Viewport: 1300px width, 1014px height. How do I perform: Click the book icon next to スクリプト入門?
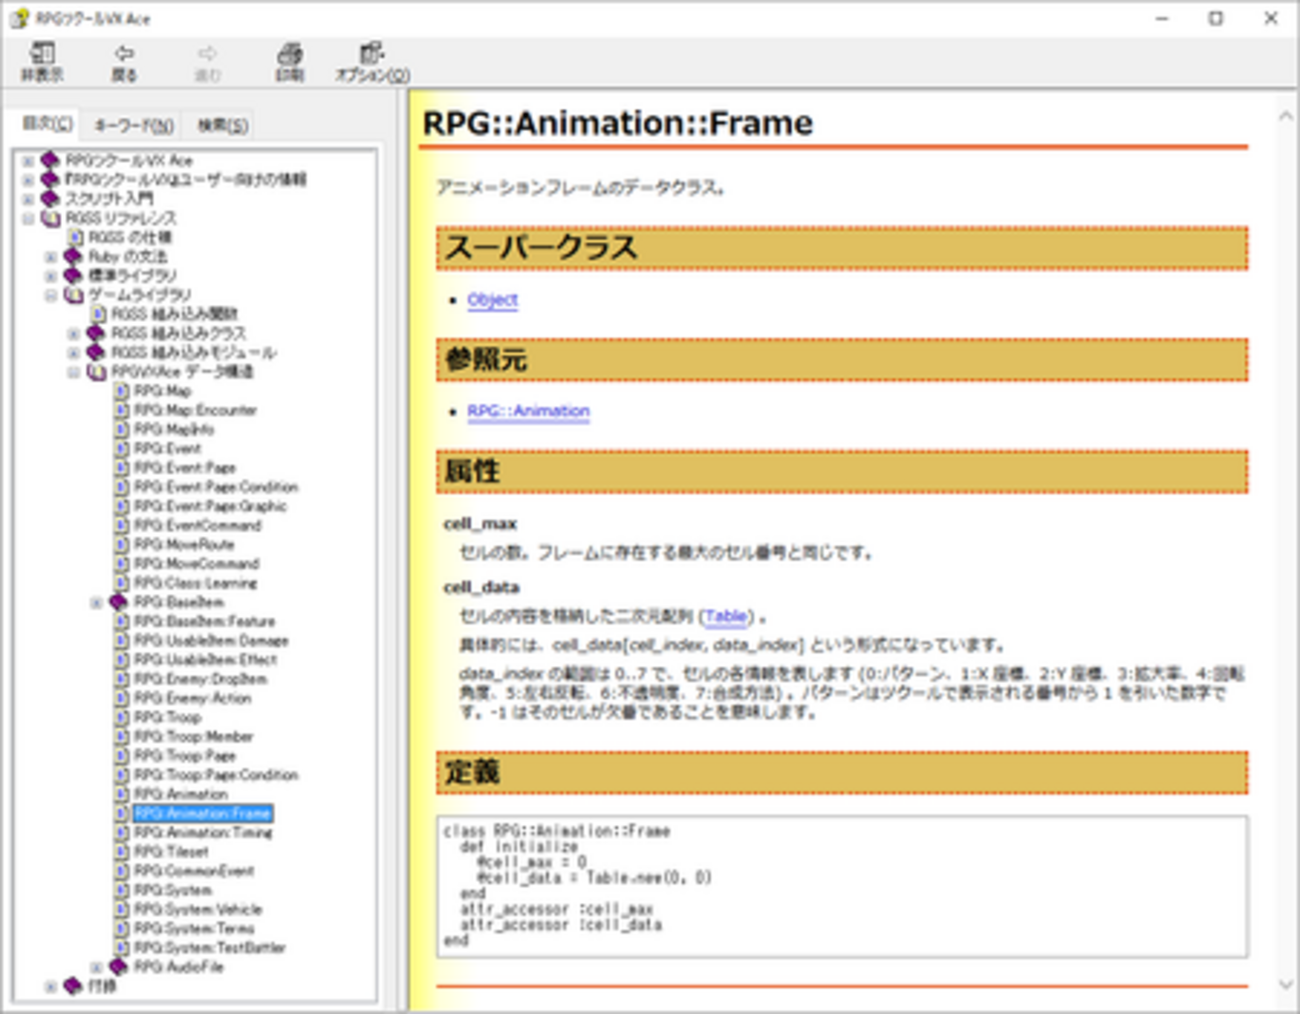click(51, 199)
